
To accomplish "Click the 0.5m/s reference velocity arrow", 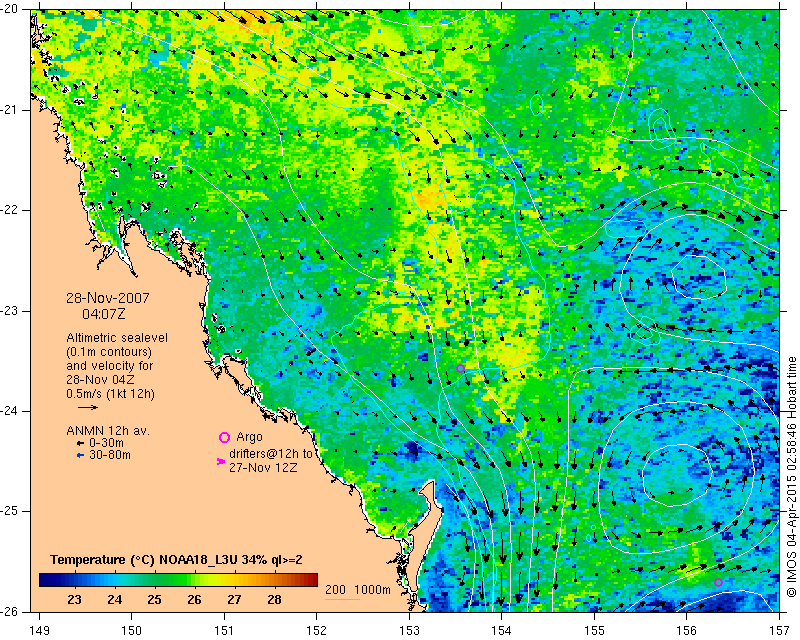I will click(88, 407).
